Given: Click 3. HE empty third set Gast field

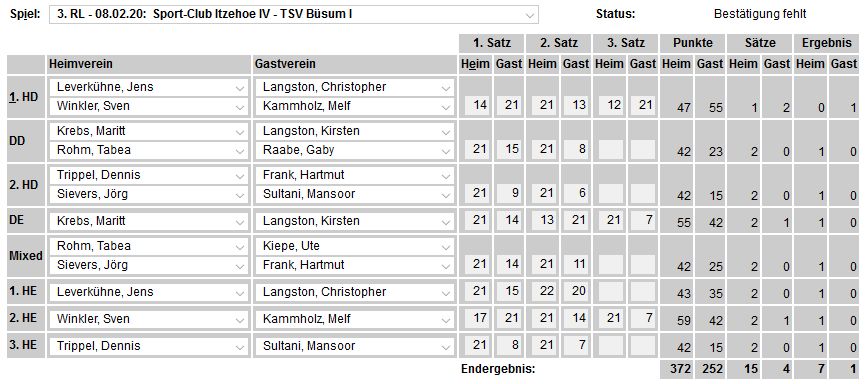Looking at the screenshot, I should [643, 345].
